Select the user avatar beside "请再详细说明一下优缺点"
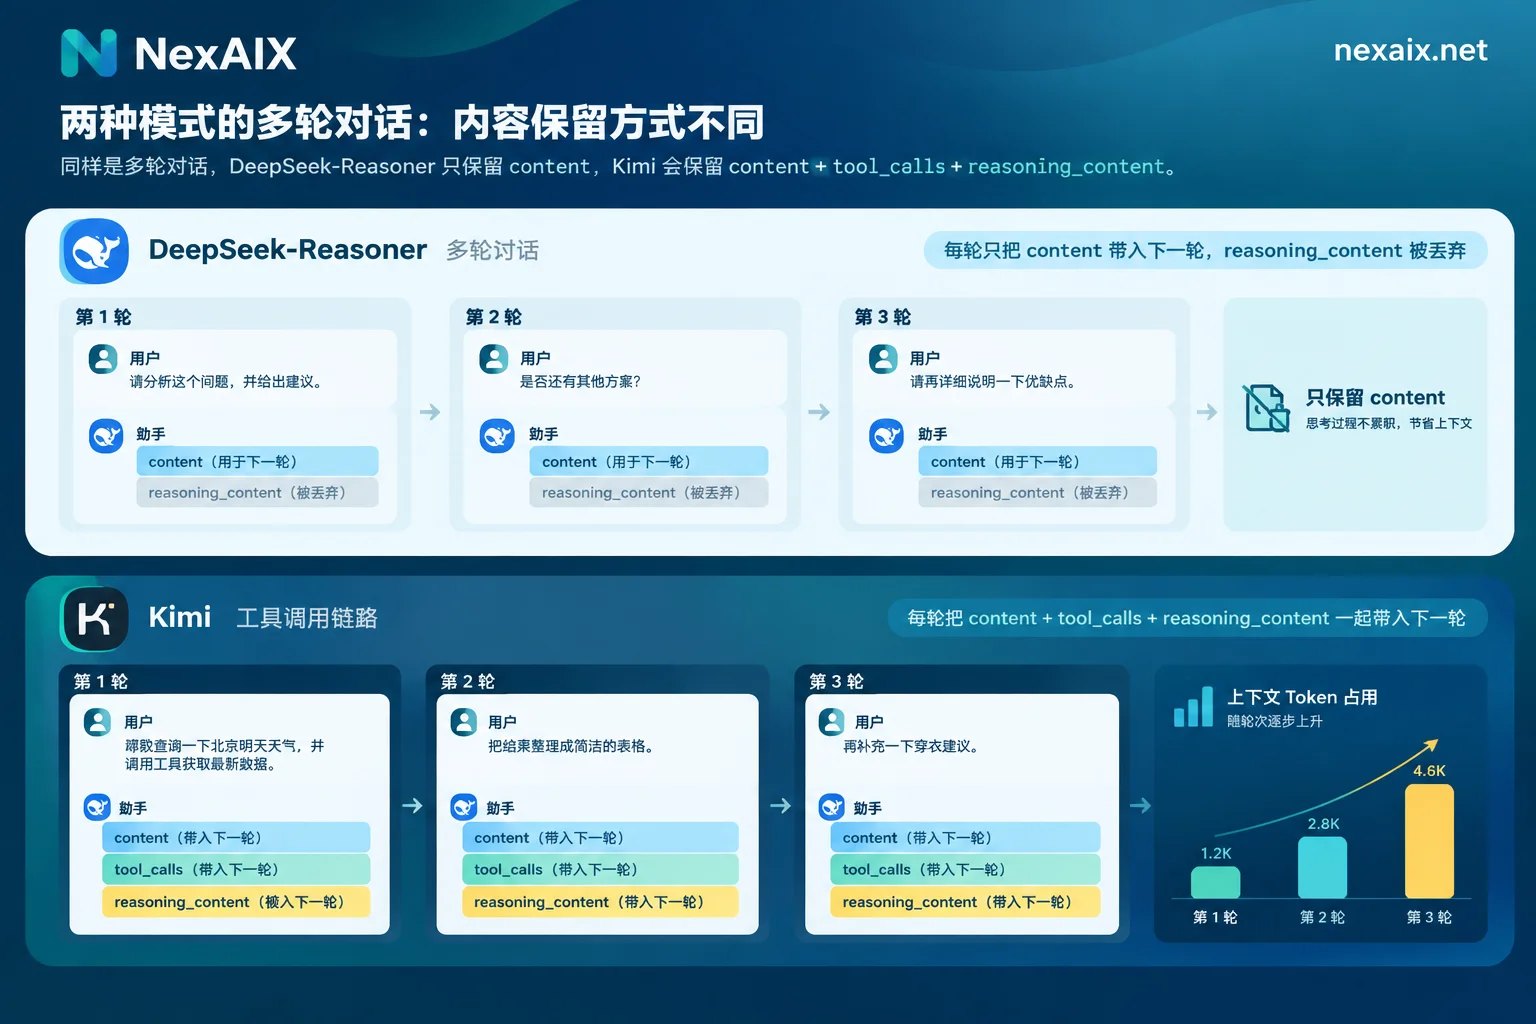Screen dimensions: 1536x1024 [883, 359]
